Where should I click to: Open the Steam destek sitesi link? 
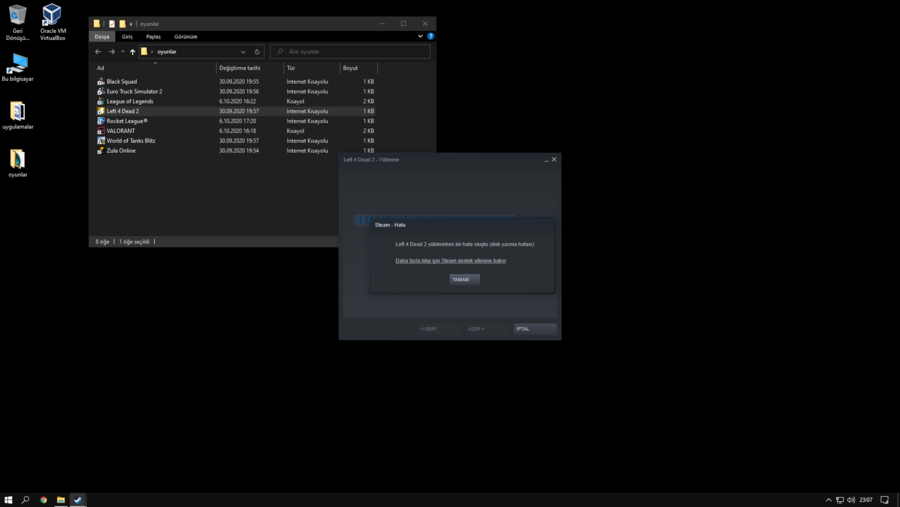pyautogui.click(x=451, y=261)
